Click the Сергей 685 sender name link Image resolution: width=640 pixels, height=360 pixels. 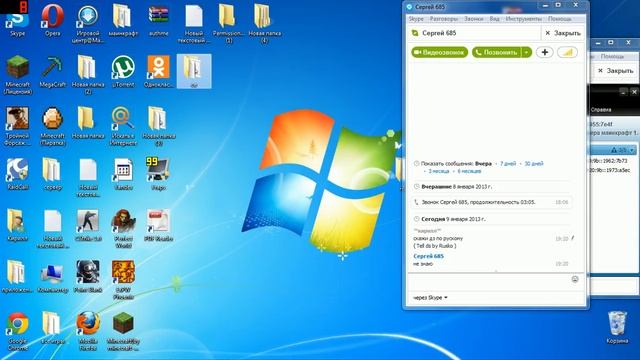[x=429, y=256]
